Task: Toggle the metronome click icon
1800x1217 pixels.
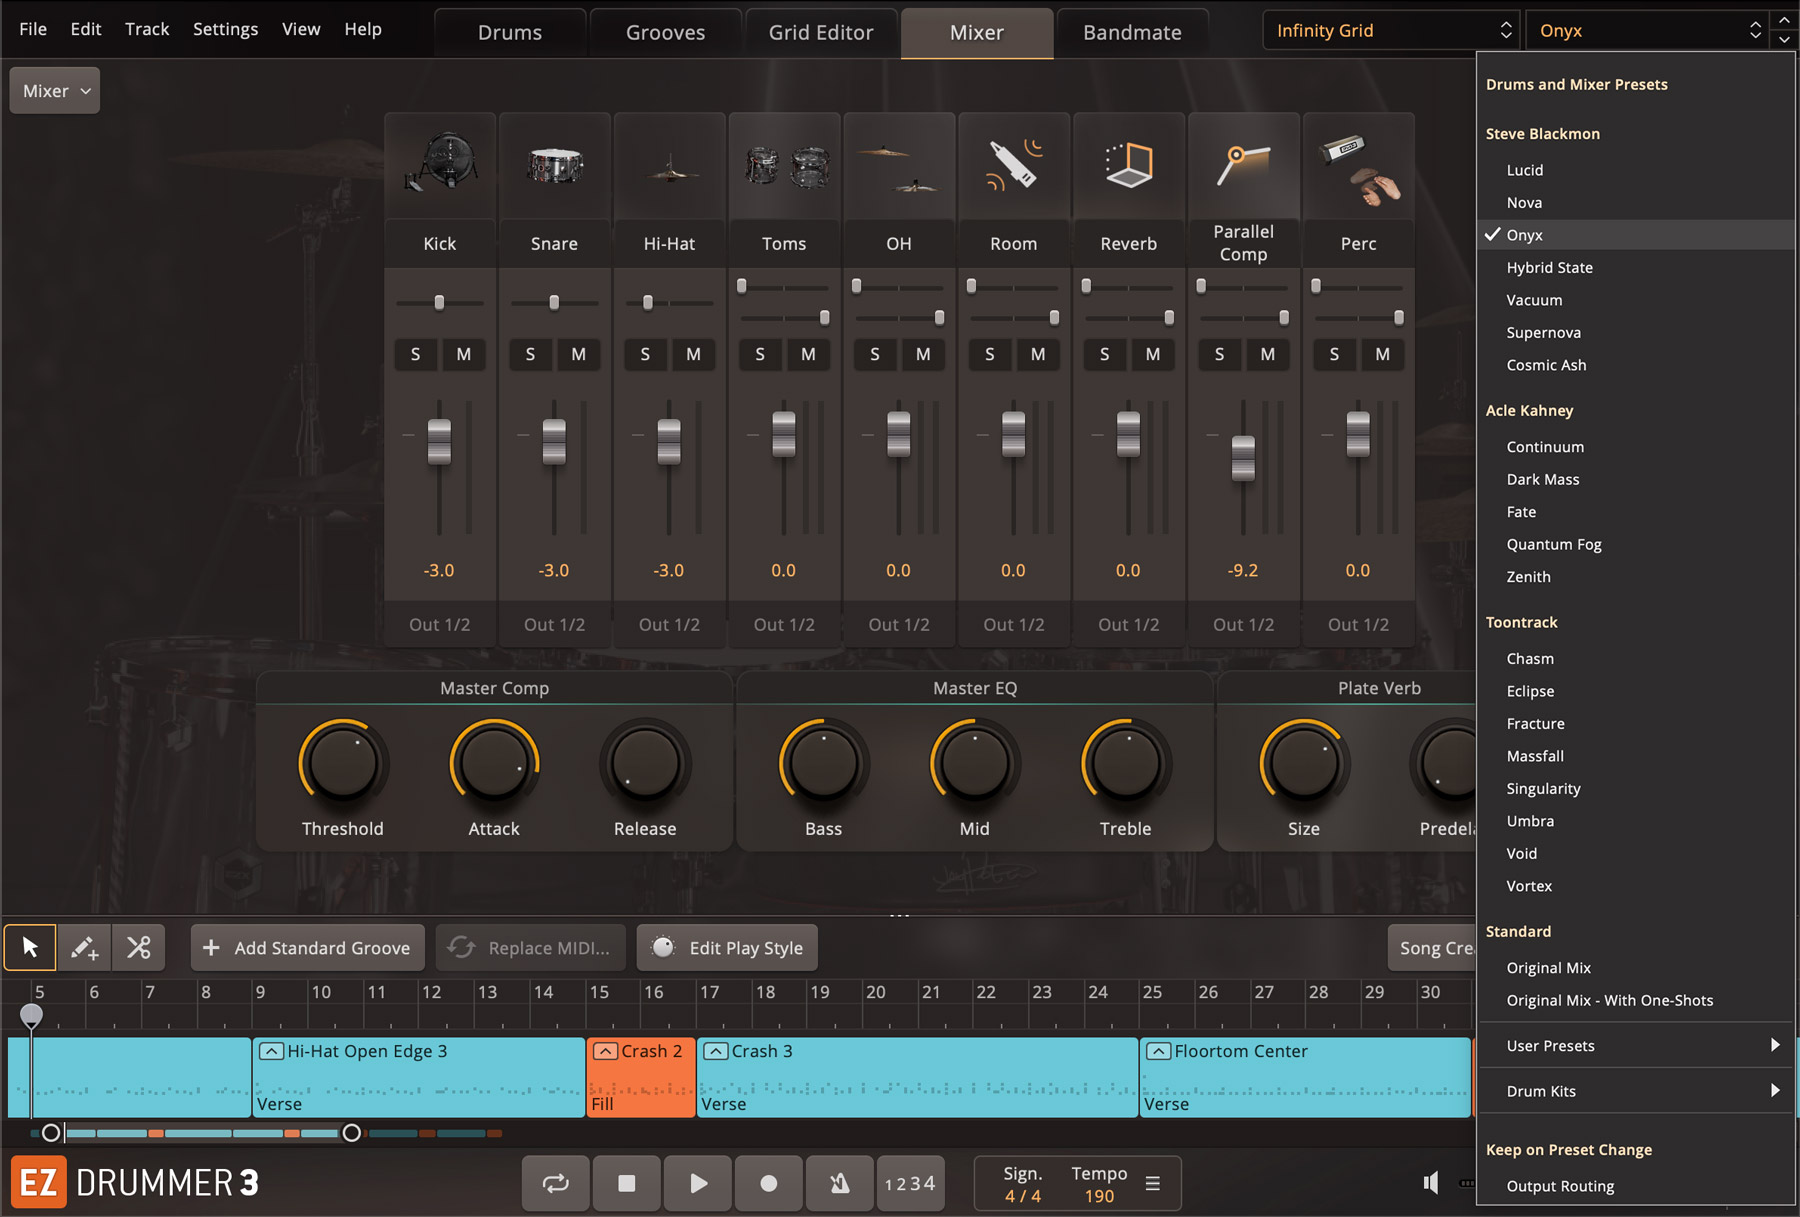Action: 839,1183
